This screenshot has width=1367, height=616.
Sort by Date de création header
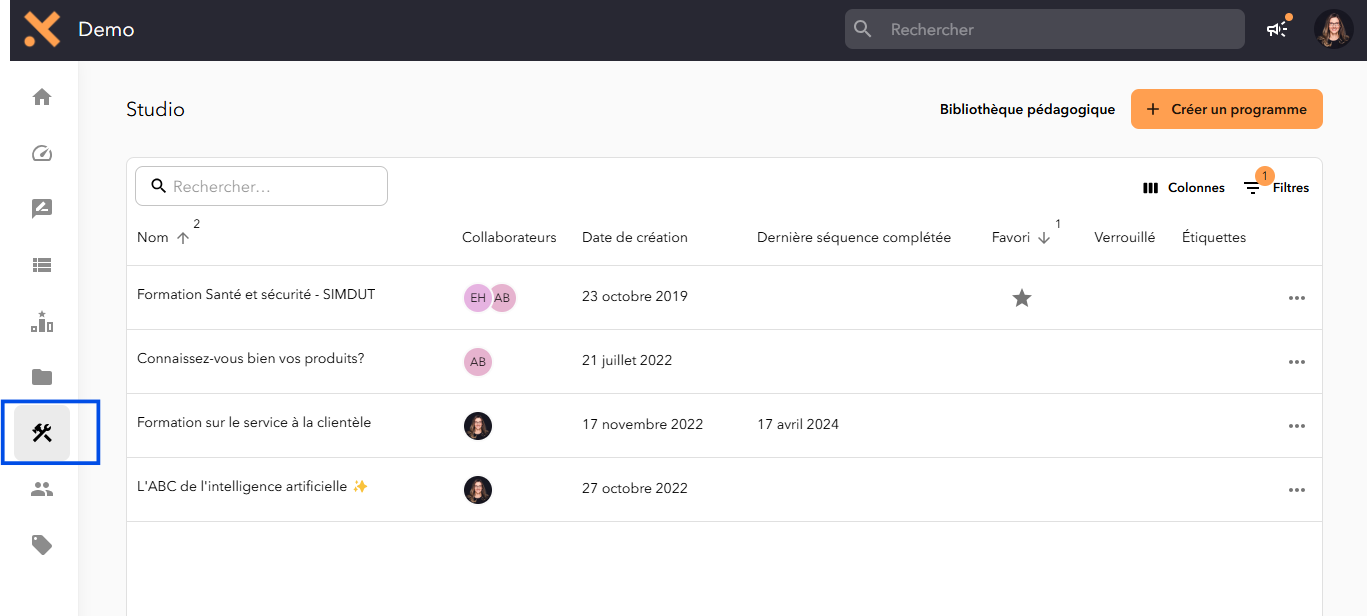(635, 238)
